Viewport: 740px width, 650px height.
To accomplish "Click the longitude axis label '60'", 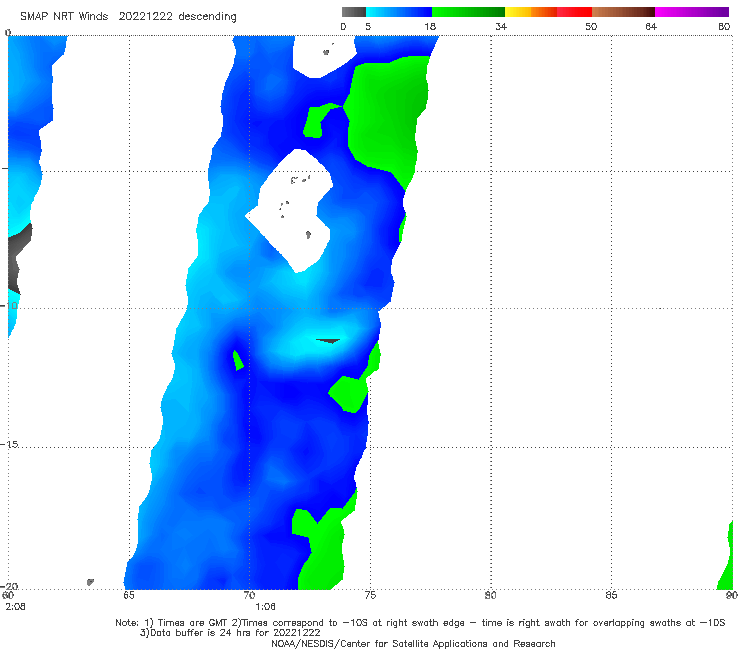I will [8, 595].
